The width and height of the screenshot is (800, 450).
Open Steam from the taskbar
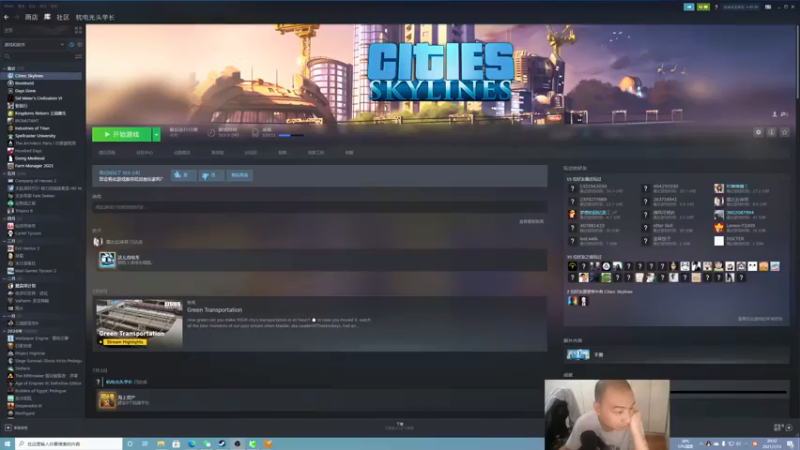coord(222,444)
